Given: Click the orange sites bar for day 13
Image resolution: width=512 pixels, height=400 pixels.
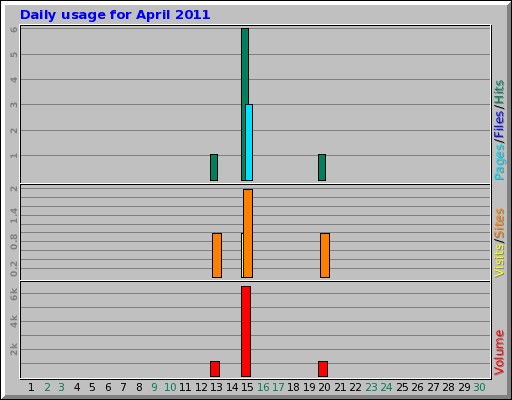Looking at the screenshot, I should [217, 255].
